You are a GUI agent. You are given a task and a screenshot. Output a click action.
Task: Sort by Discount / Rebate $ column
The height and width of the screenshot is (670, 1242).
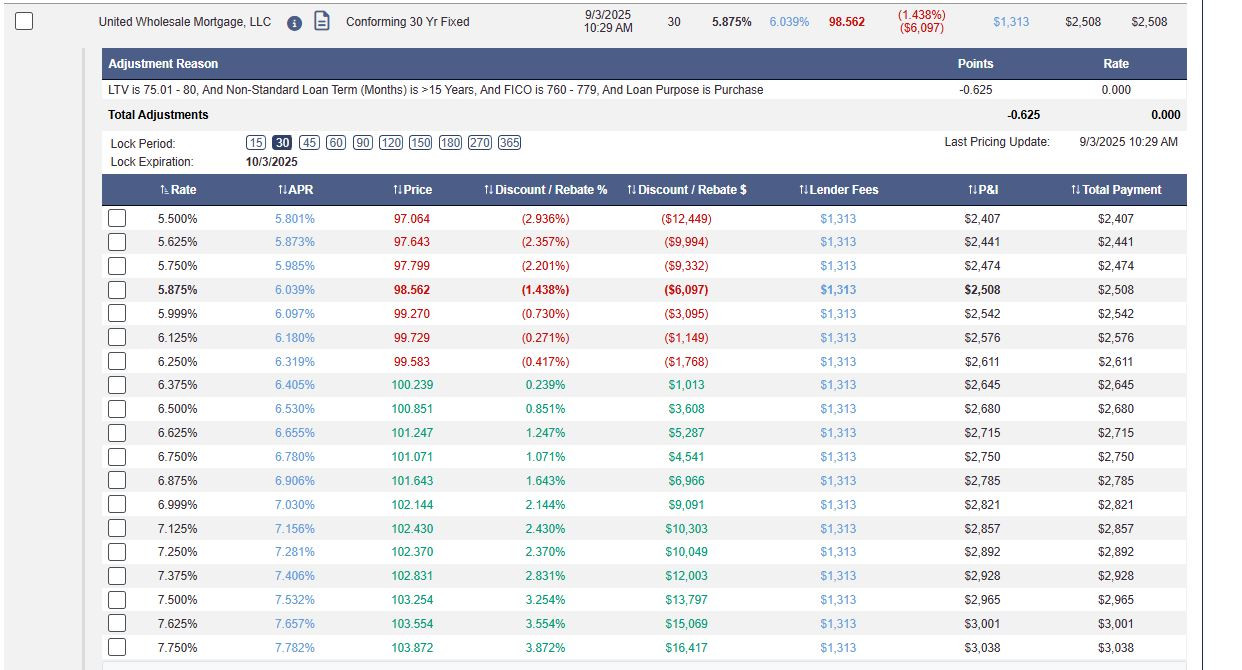[x=687, y=190]
